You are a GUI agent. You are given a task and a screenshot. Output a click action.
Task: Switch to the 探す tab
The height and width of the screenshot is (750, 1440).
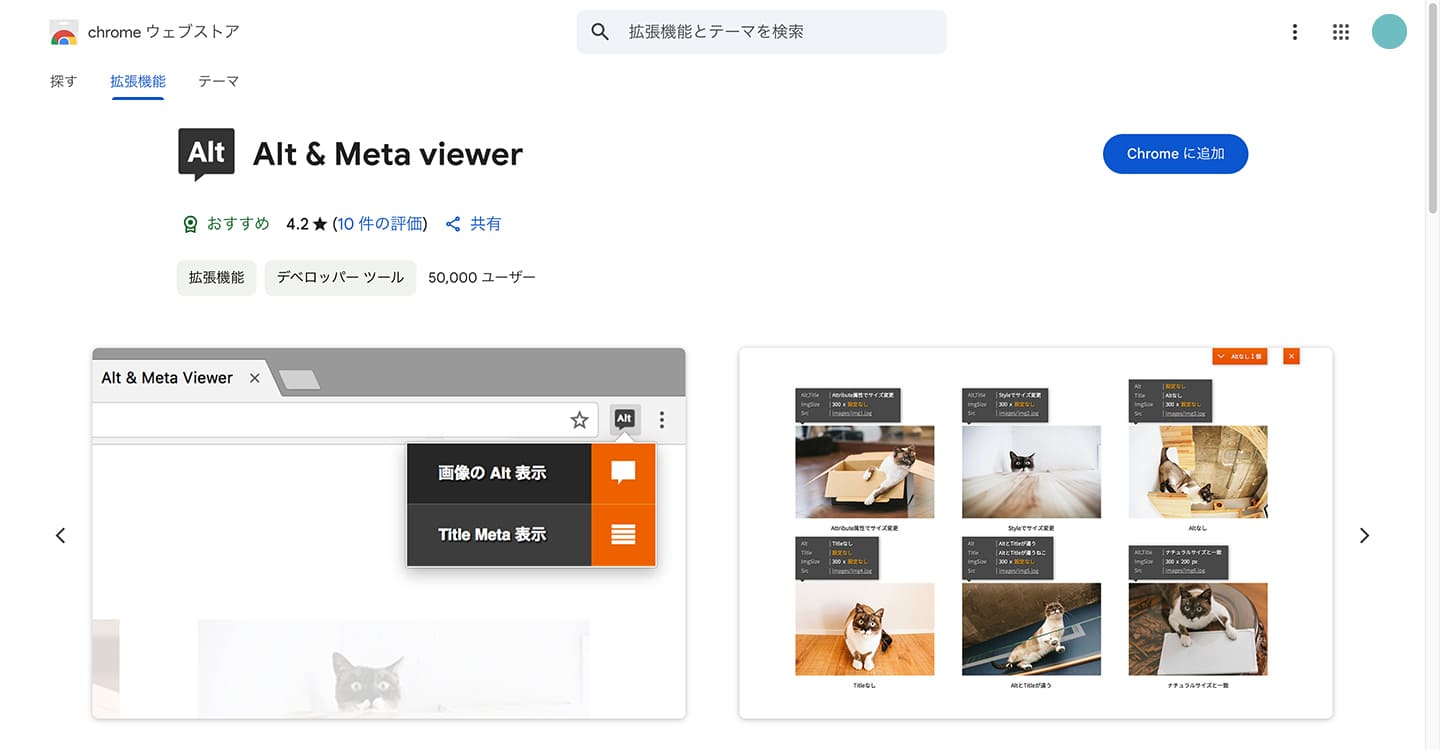[x=63, y=81]
